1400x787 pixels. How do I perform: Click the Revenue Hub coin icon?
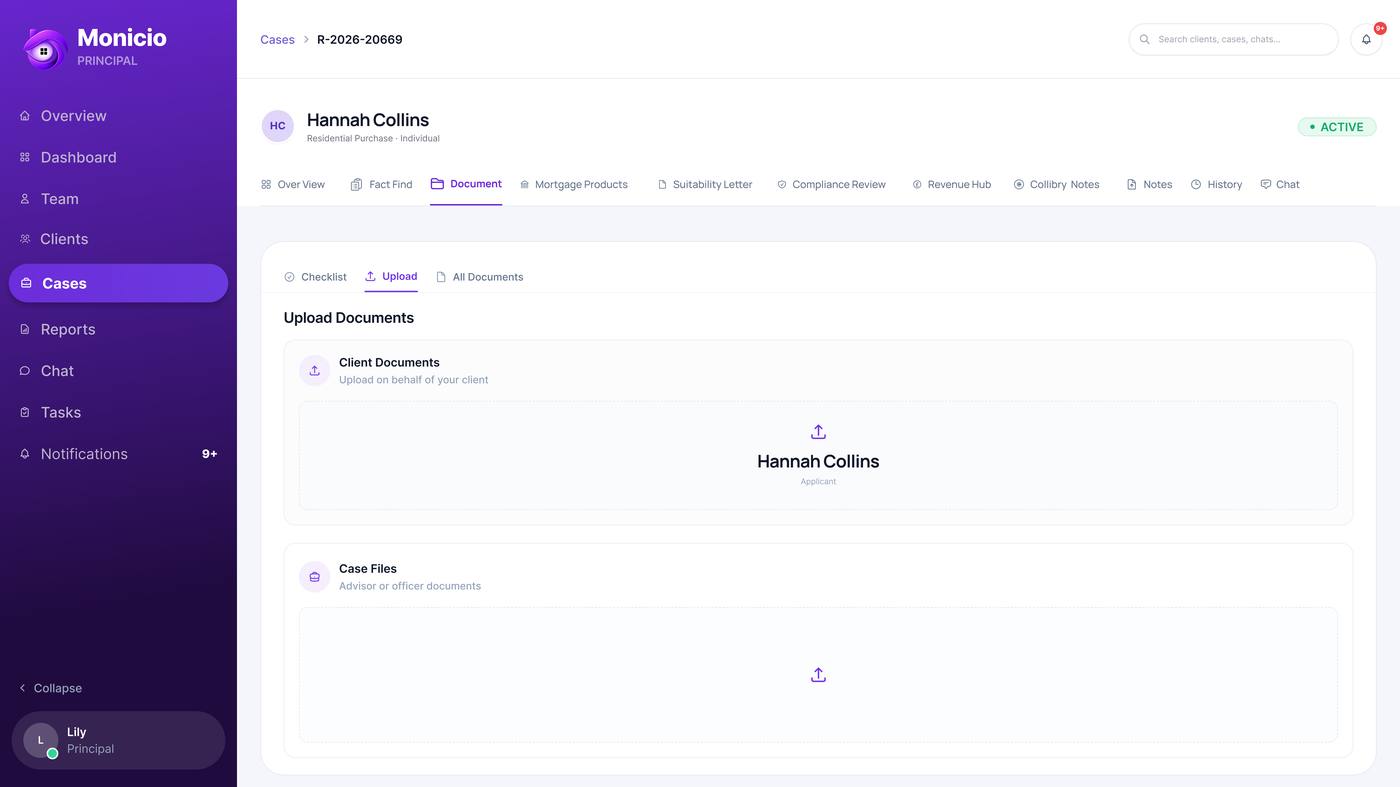(x=917, y=184)
